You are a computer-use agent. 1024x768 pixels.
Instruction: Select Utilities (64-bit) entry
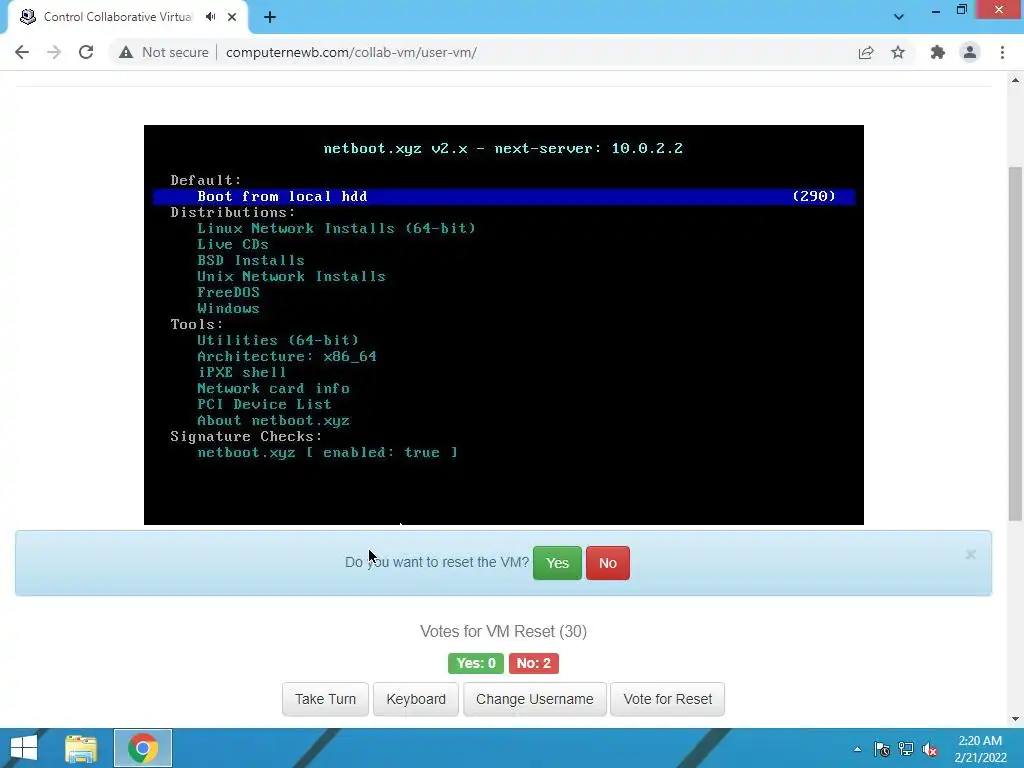coord(278,340)
